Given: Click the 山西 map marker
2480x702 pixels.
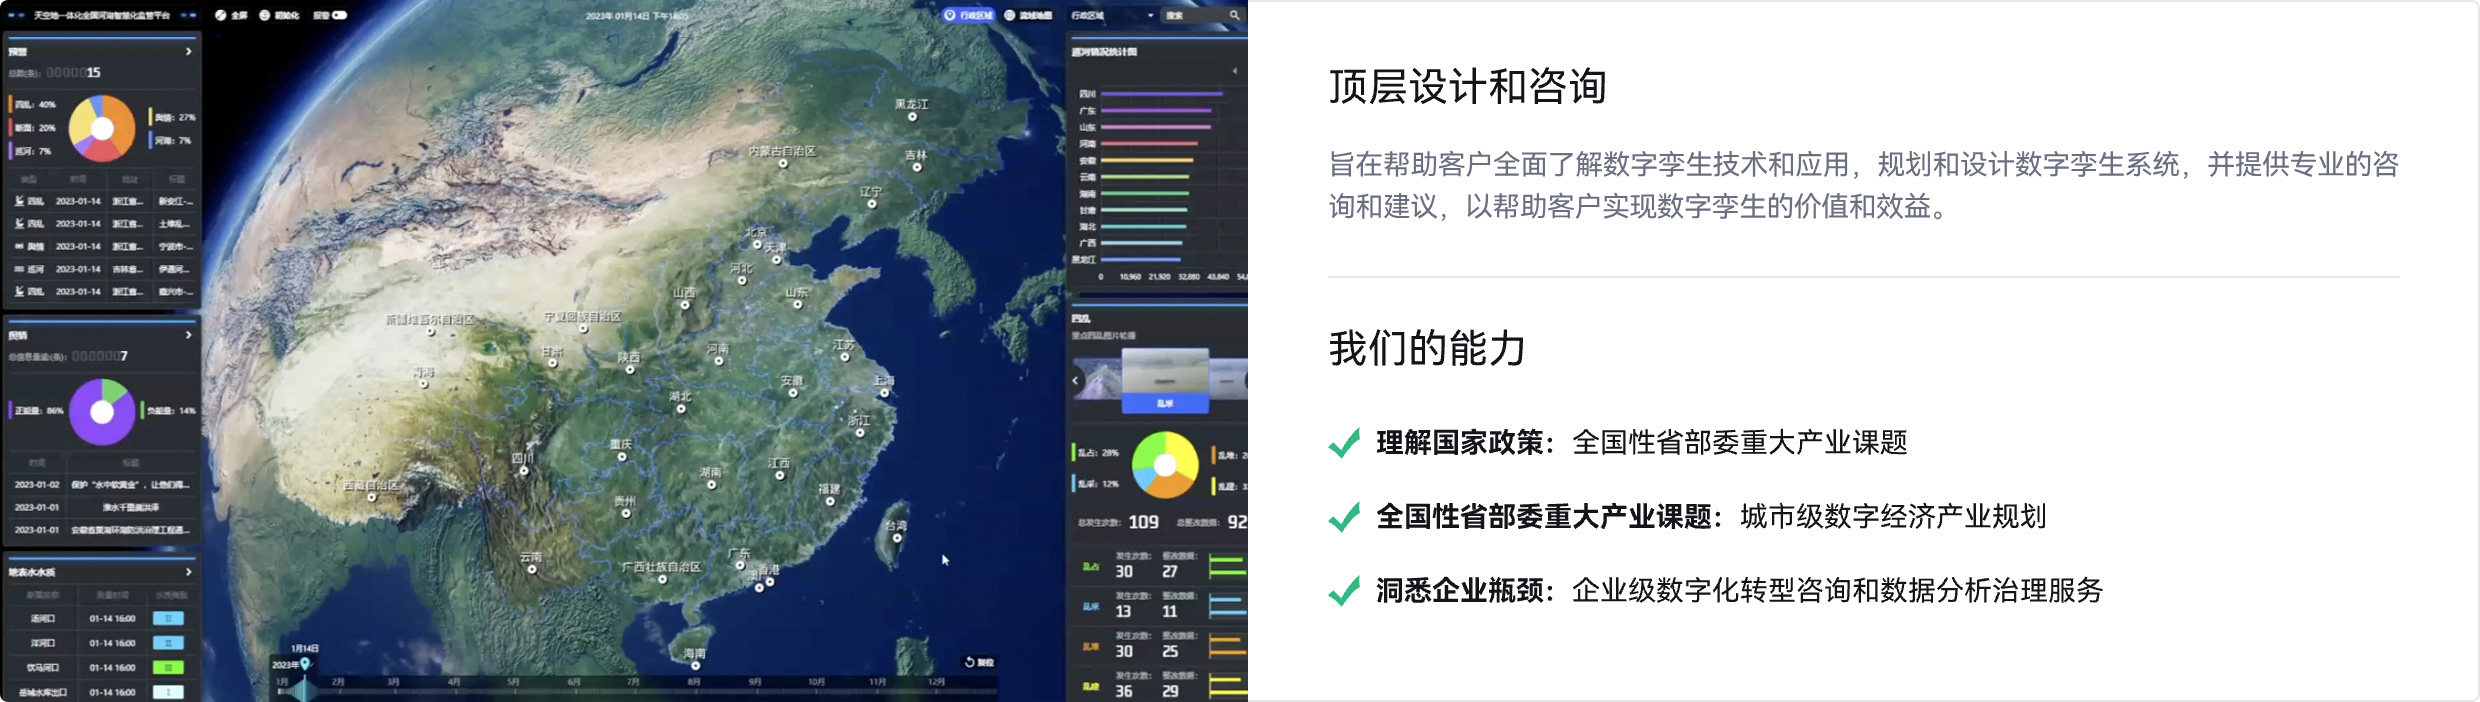Looking at the screenshot, I should coord(685,305).
